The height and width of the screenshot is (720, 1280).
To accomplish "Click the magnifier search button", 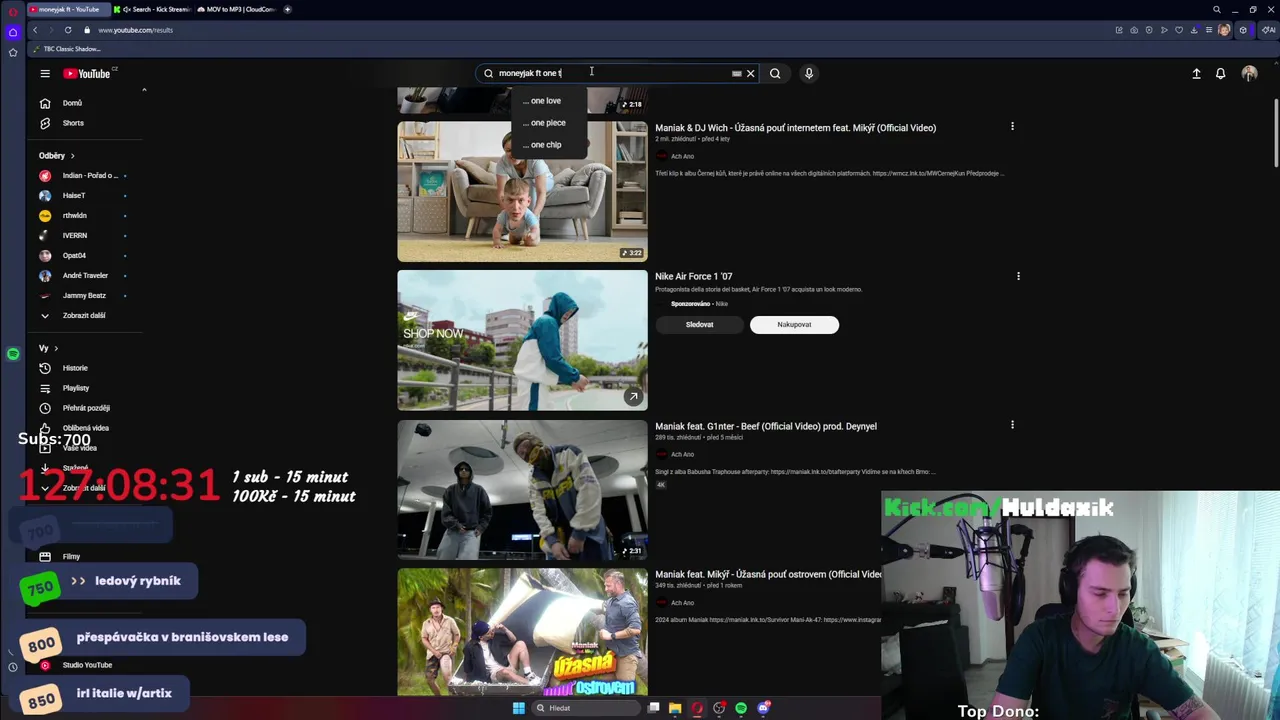I will (775, 73).
